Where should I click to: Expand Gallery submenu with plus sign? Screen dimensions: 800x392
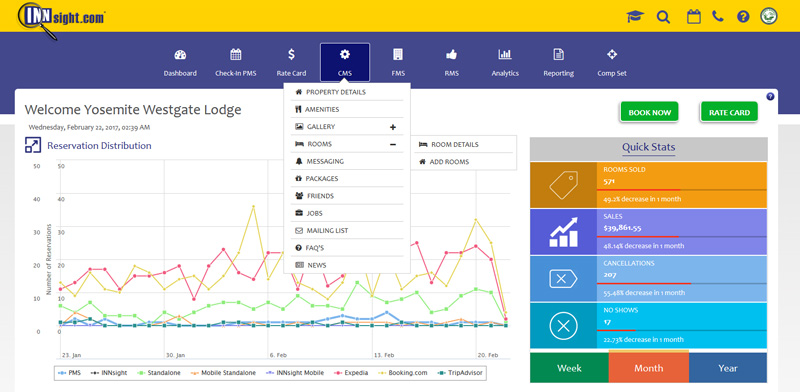point(393,127)
